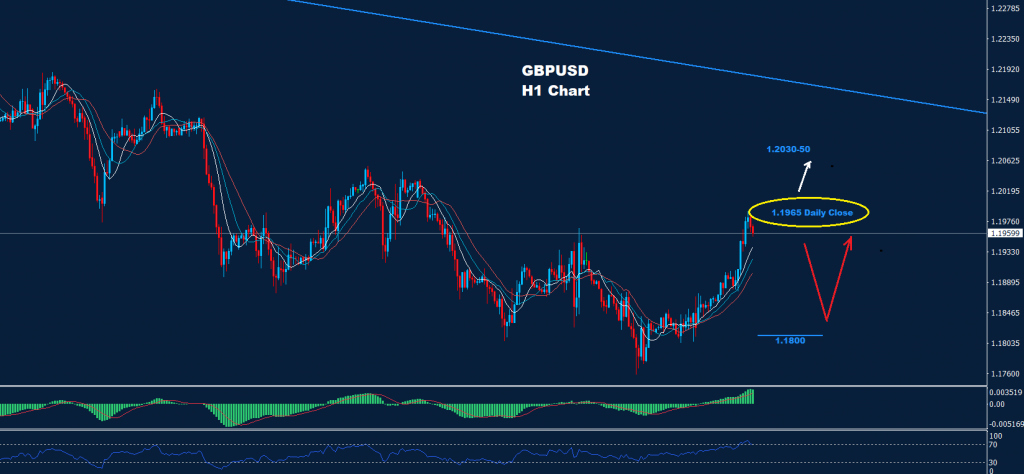This screenshot has height=474, width=1024.
Task: Click the GBPUSD chart title text
Action: pos(554,70)
